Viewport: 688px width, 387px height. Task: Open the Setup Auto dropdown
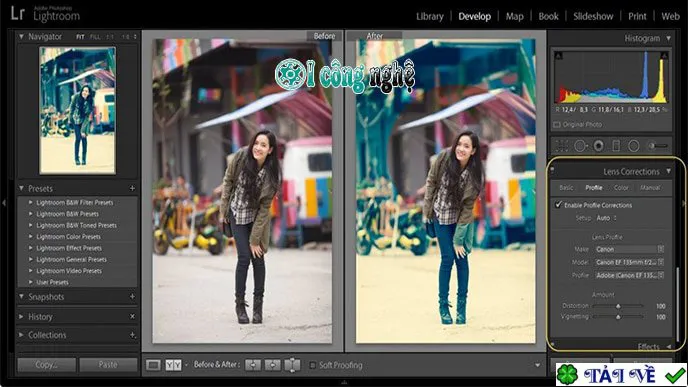(x=606, y=218)
